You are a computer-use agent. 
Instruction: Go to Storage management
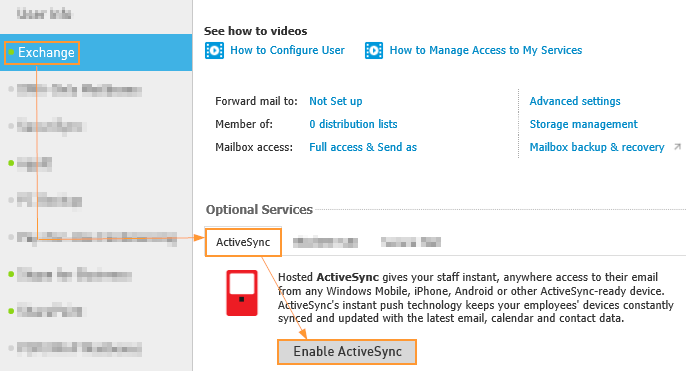[584, 124]
